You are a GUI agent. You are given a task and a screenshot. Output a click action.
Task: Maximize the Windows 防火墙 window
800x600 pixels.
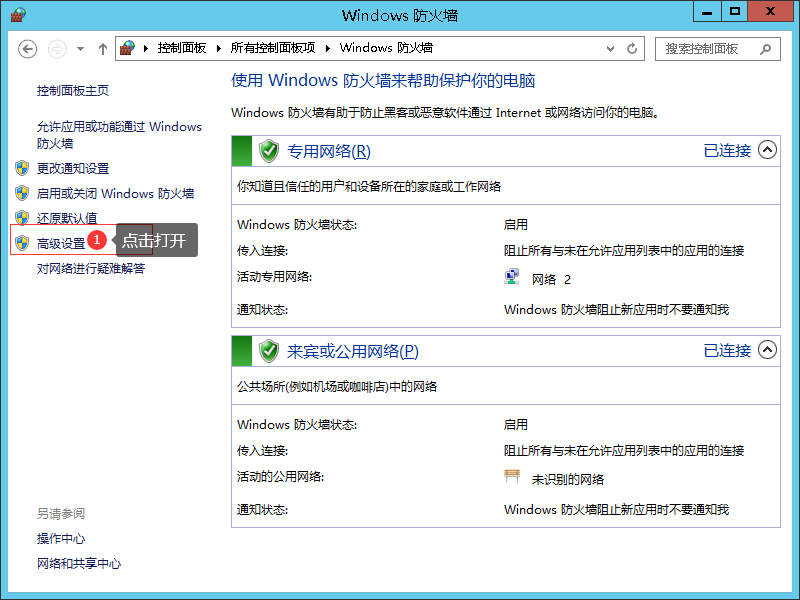click(735, 11)
